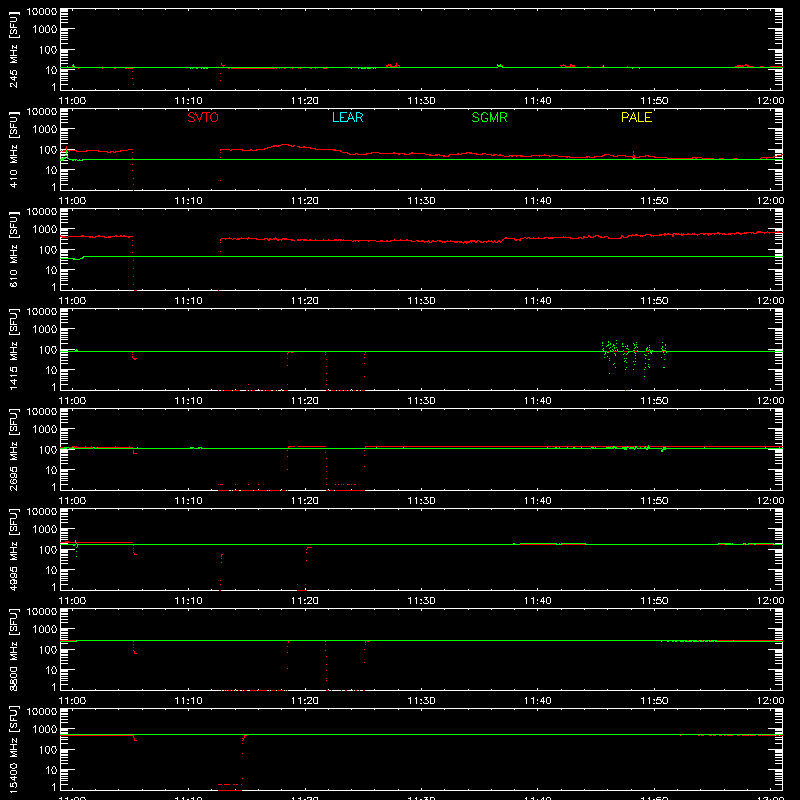Viewport: 800px width, 800px height.
Task: Select the 410 MHz [SFU] axis label
Action: [13, 149]
